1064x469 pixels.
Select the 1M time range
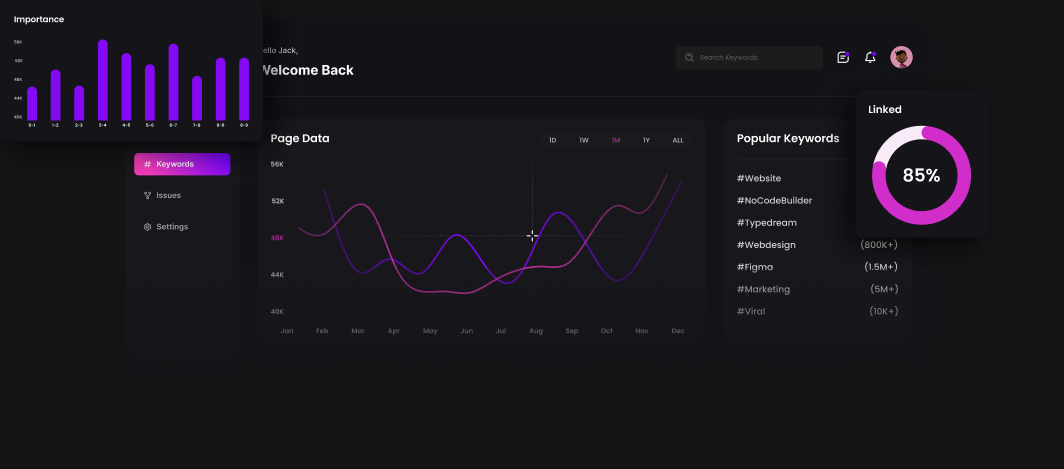click(x=615, y=140)
